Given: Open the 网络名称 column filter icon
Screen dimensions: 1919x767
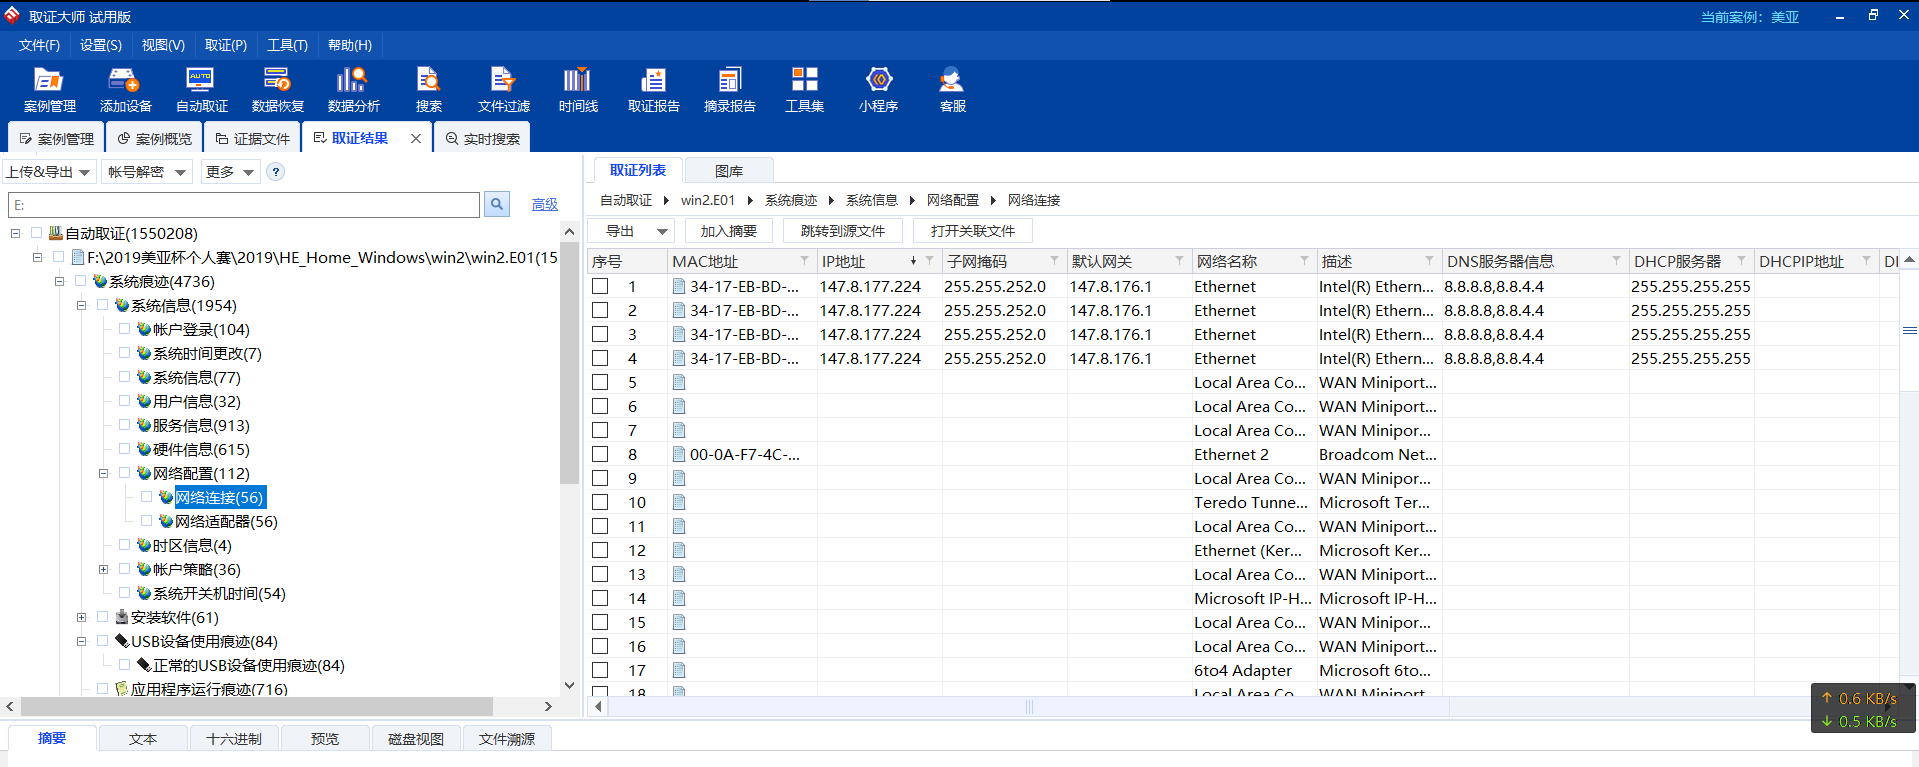Looking at the screenshot, I should pyautogui.click(x=1304, y=260).
